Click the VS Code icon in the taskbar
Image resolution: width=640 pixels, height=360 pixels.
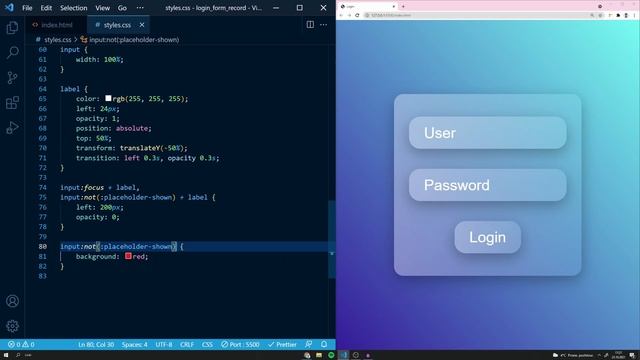[344, 355]
